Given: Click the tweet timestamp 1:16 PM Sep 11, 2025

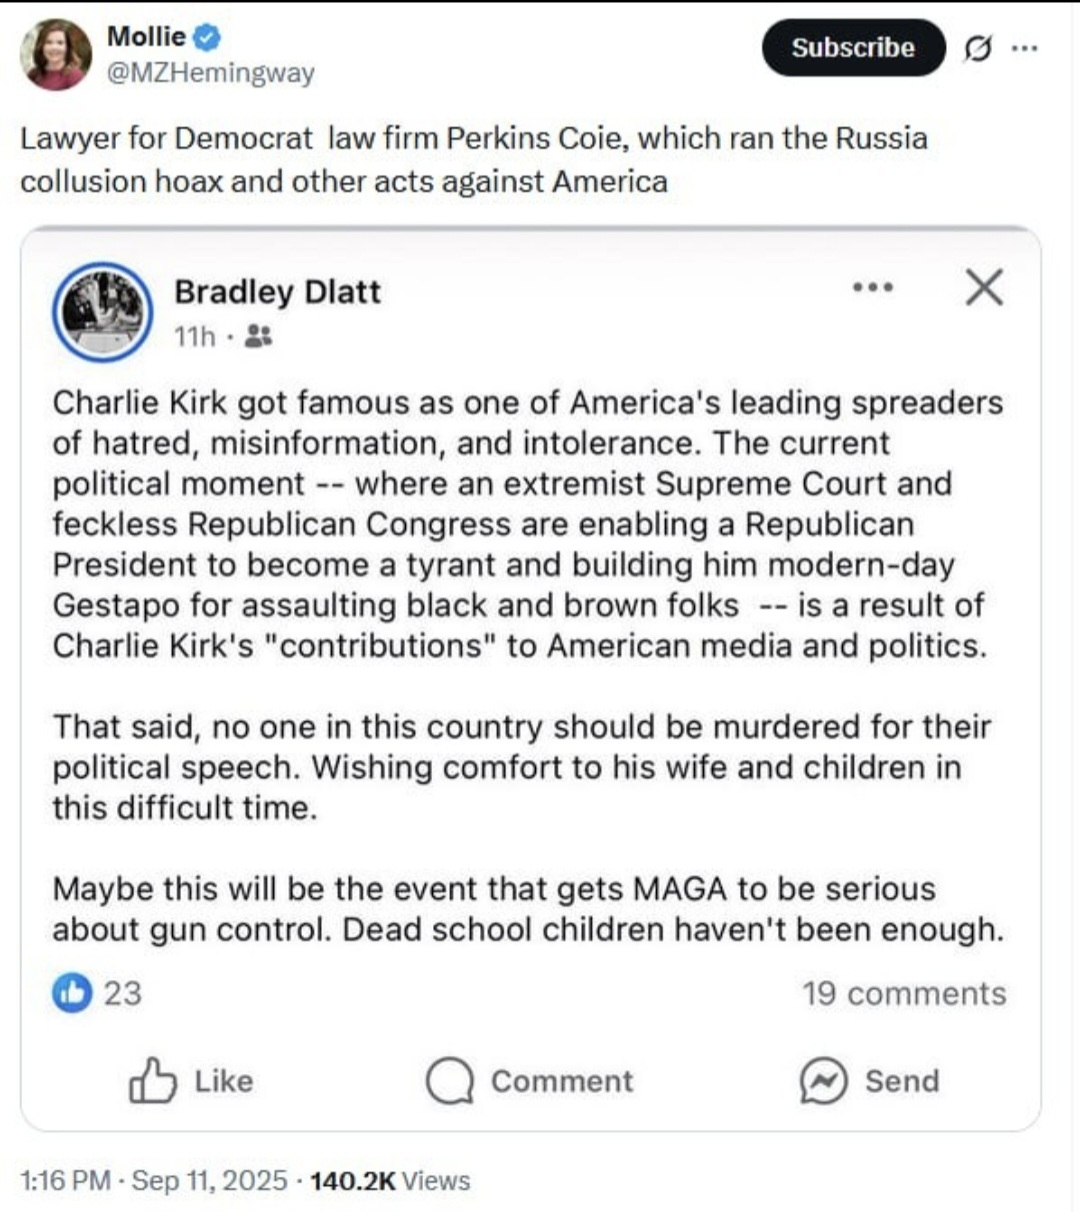Looking at the screenshot, I should (154, 1181).
